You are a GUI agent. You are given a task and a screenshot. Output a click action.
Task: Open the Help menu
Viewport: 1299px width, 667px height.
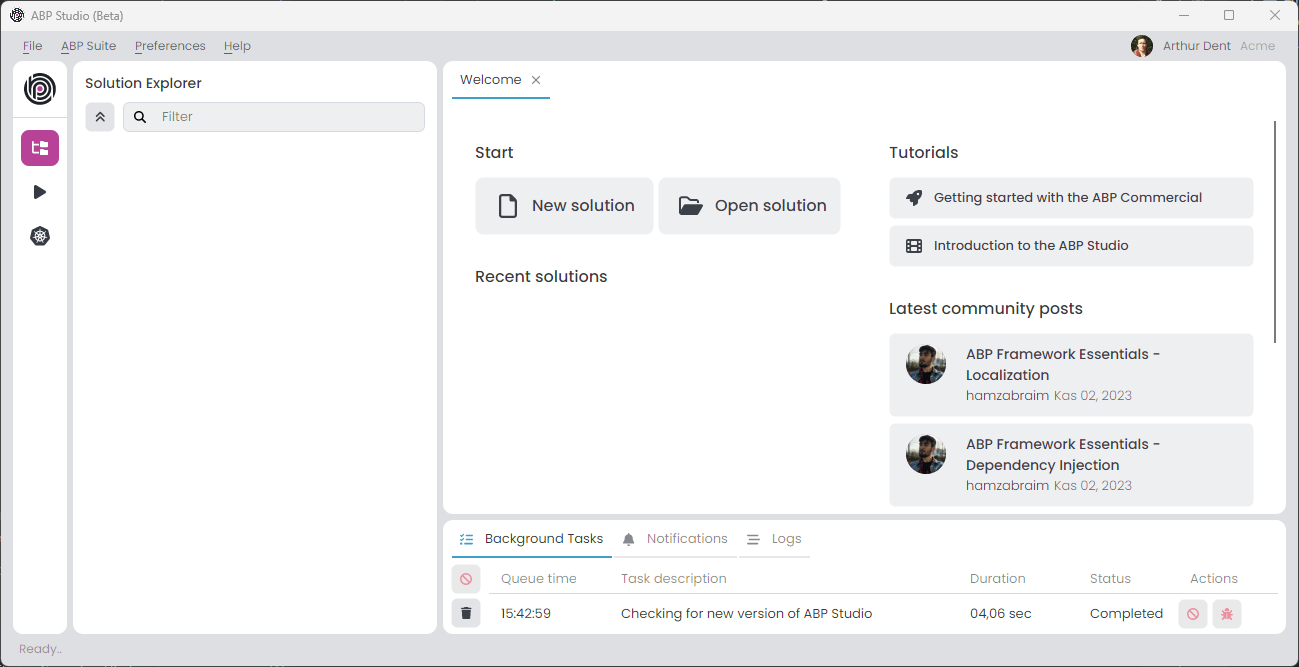(x=237, y=46)
